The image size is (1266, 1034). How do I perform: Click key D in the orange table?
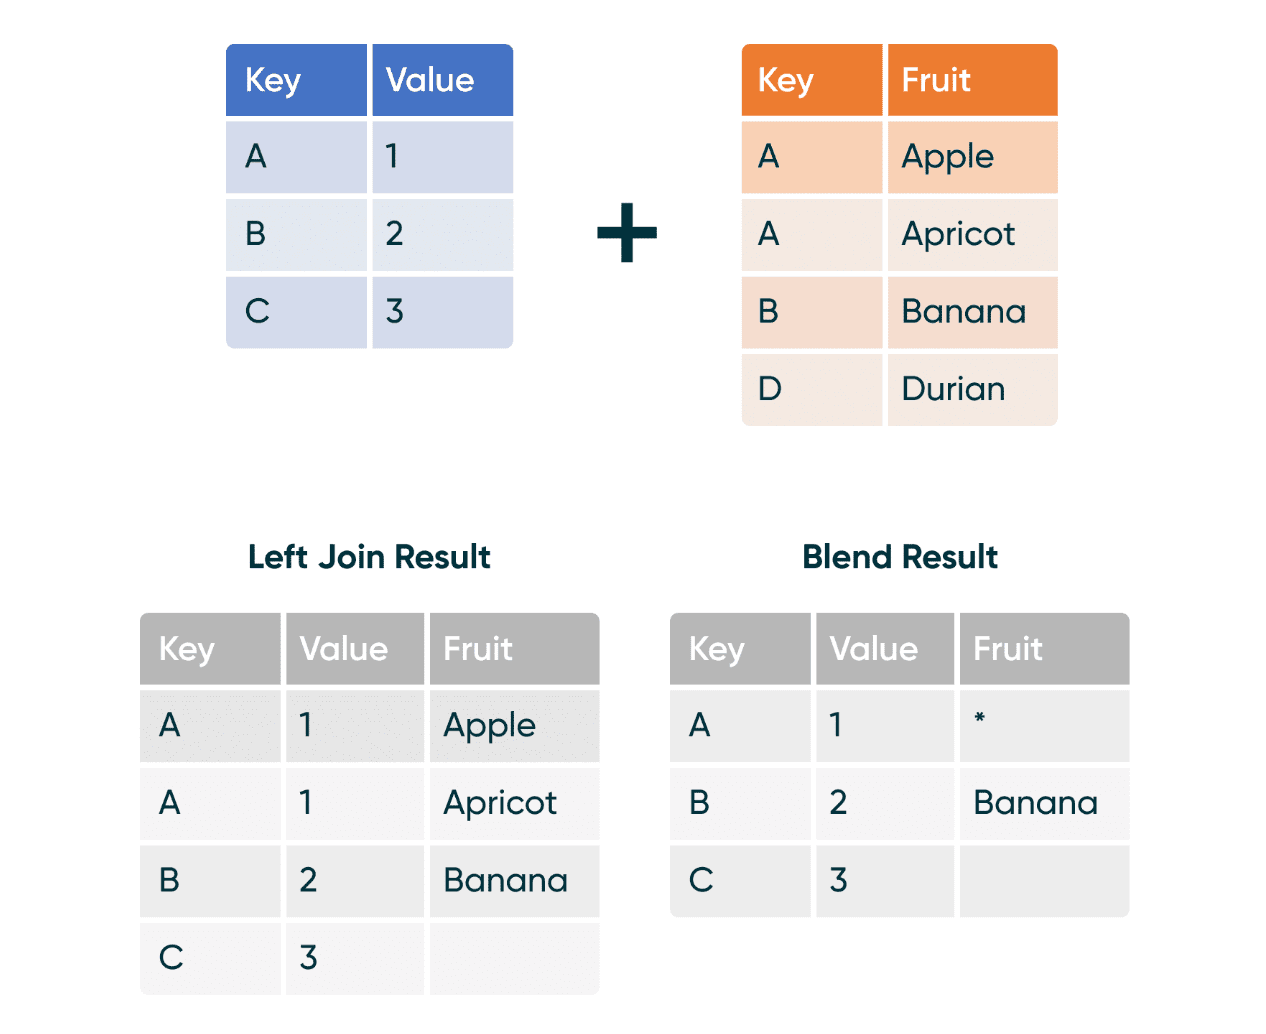811,389
